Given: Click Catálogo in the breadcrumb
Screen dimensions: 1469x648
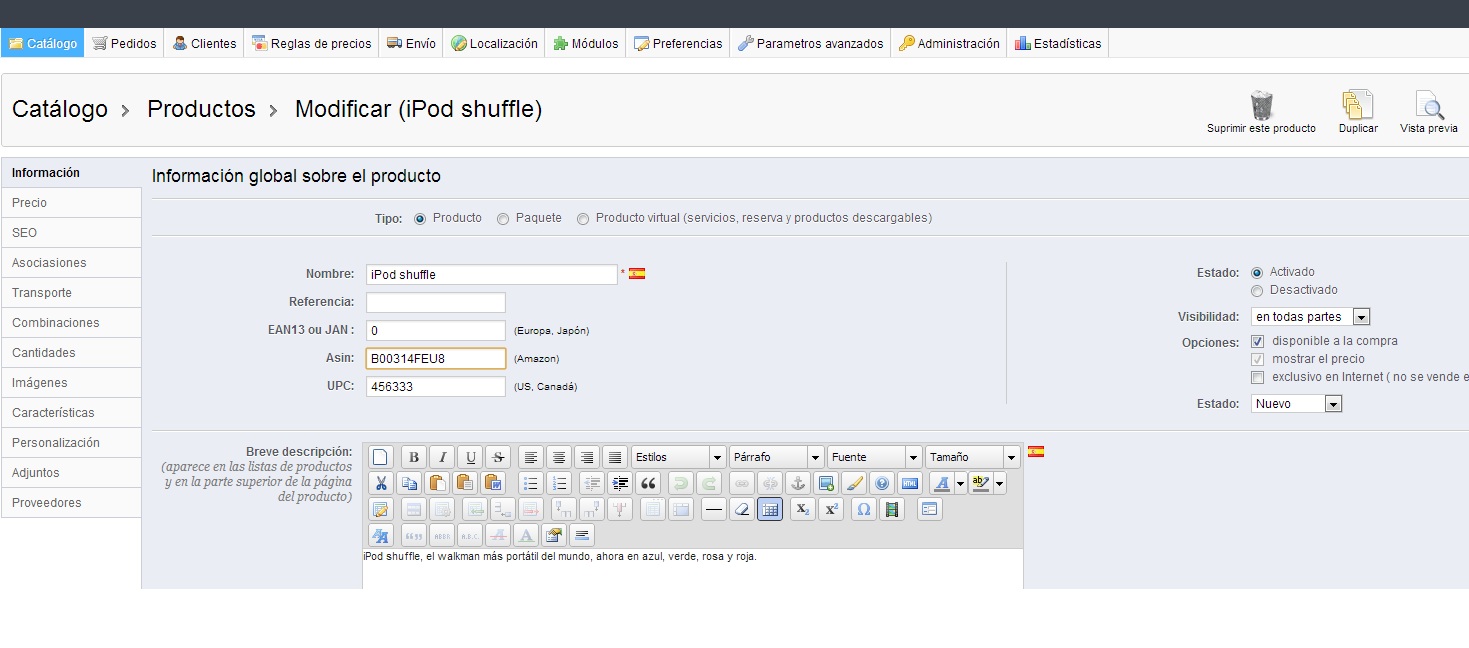Looking at the screenshot, I should [x=60, y=110].
